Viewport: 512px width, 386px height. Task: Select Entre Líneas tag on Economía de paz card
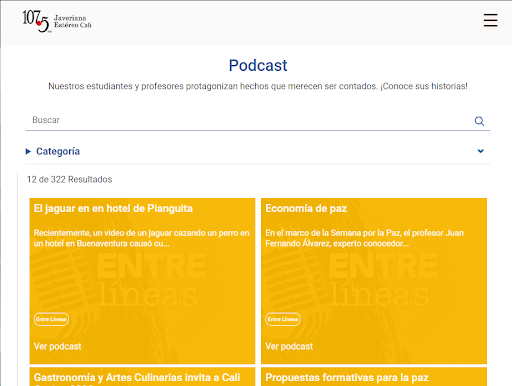click(283, 319)
